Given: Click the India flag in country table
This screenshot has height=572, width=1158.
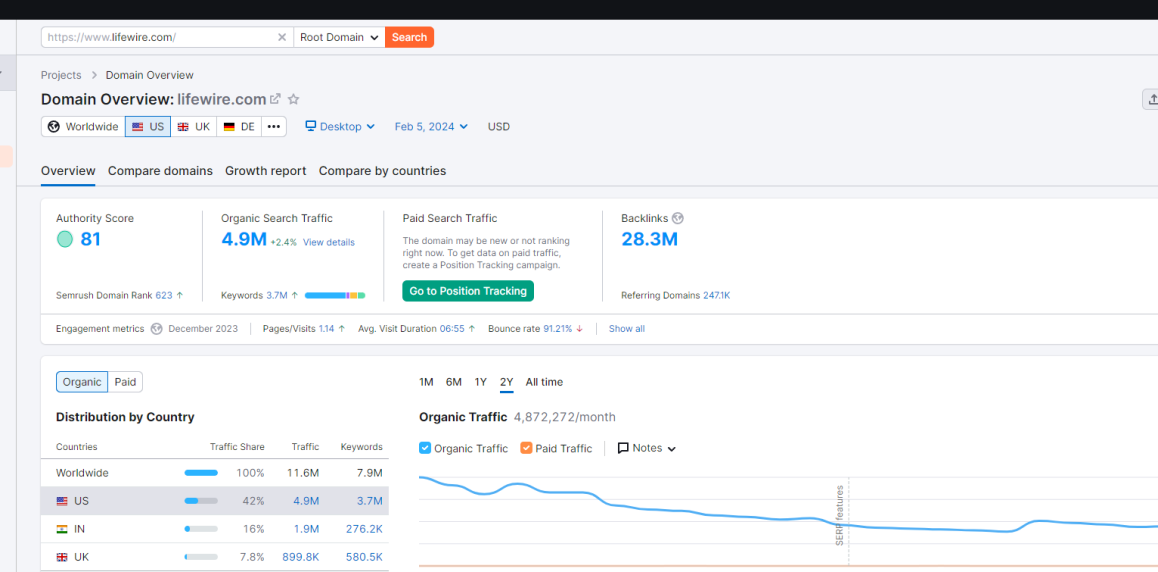Looking at the screenshot, I should pyautogui.click(x=62, y=529).
